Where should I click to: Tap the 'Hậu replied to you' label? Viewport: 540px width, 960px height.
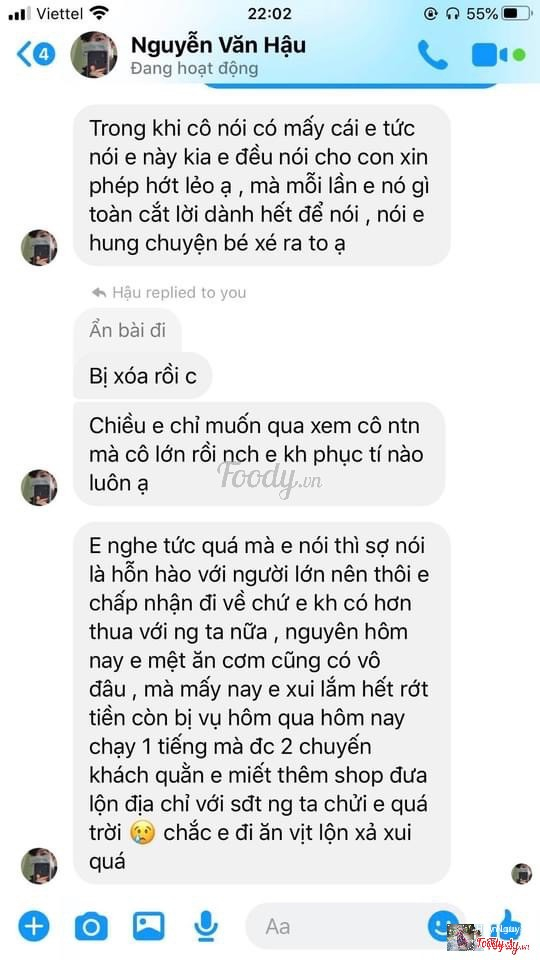point(169,293)
